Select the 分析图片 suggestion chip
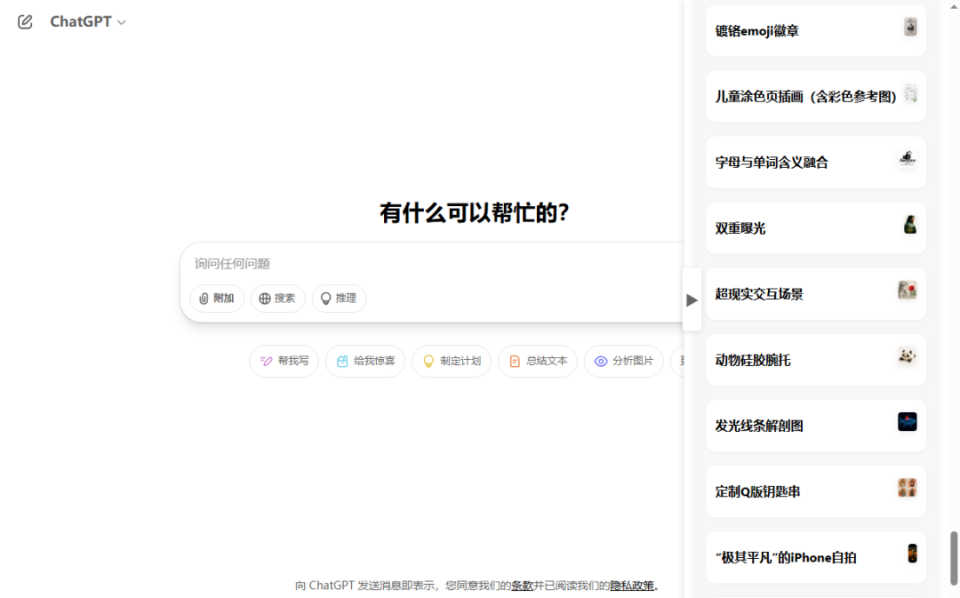 pyautogui.click(x=623, y=361)
